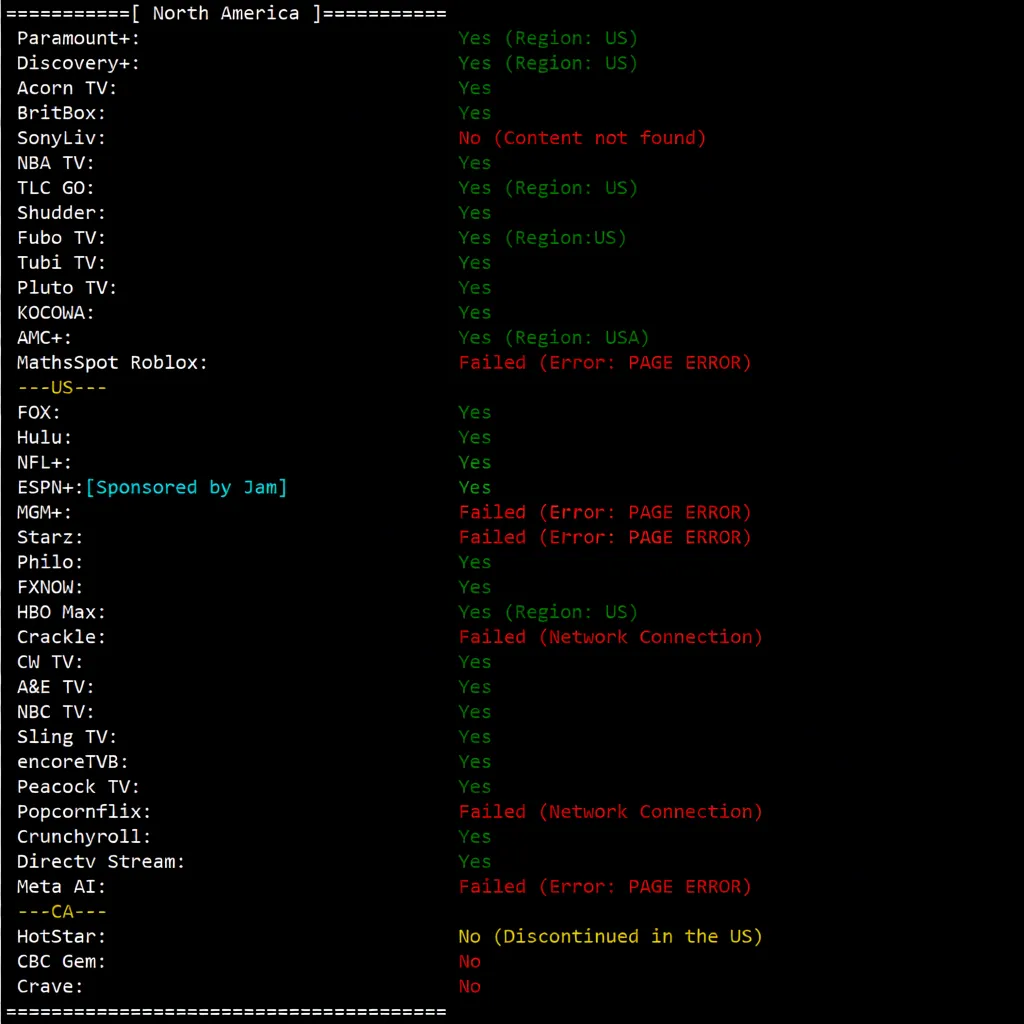This screenshot has width=1024, height=1024.
Task: Click the 'No' result for Crave
Action: (470, 986)
